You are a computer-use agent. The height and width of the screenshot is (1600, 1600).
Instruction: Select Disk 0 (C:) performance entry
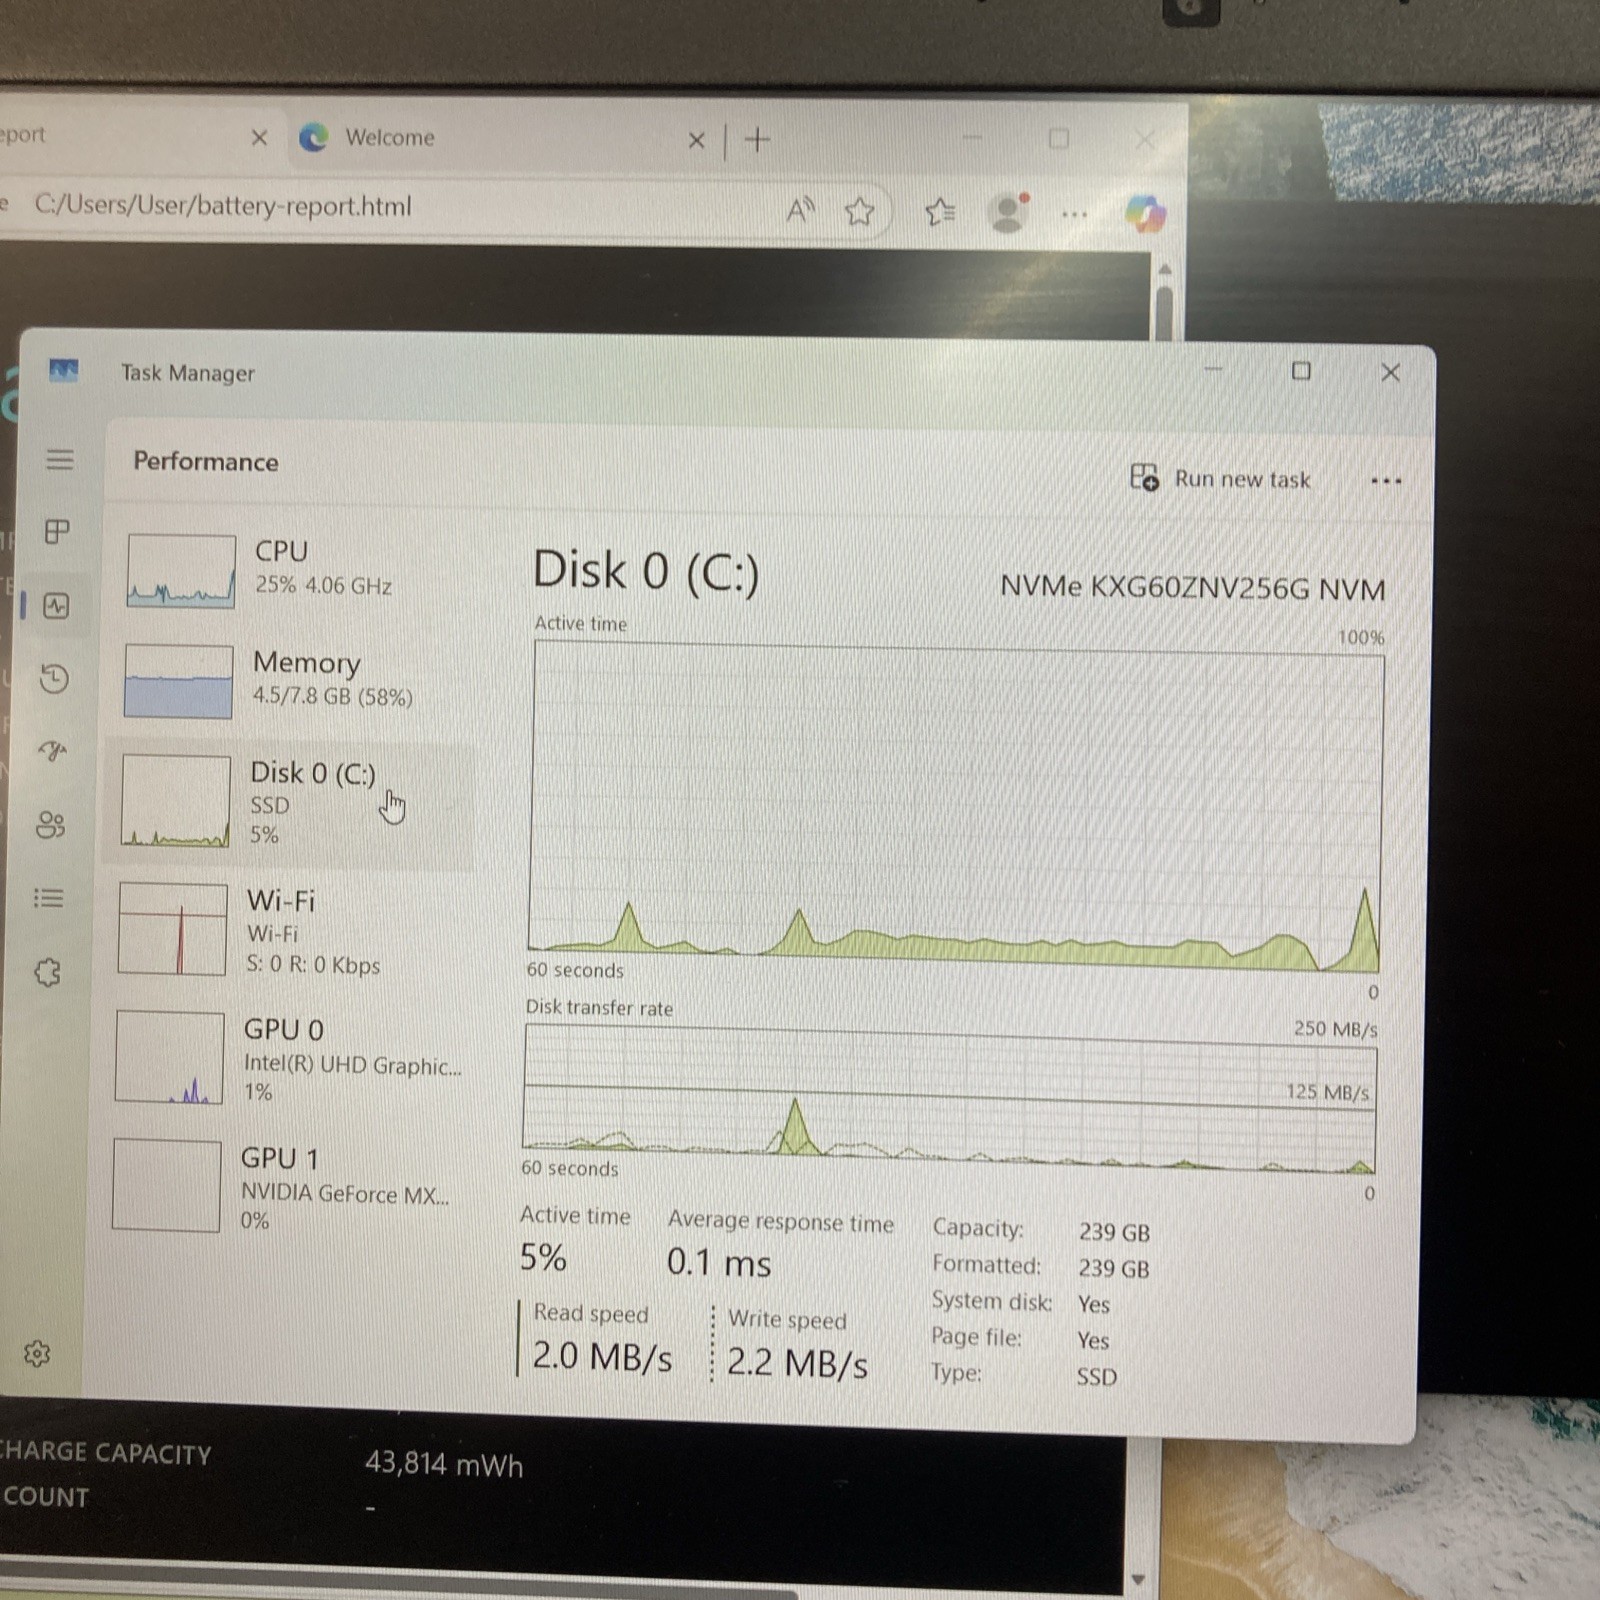pos(290,802)
